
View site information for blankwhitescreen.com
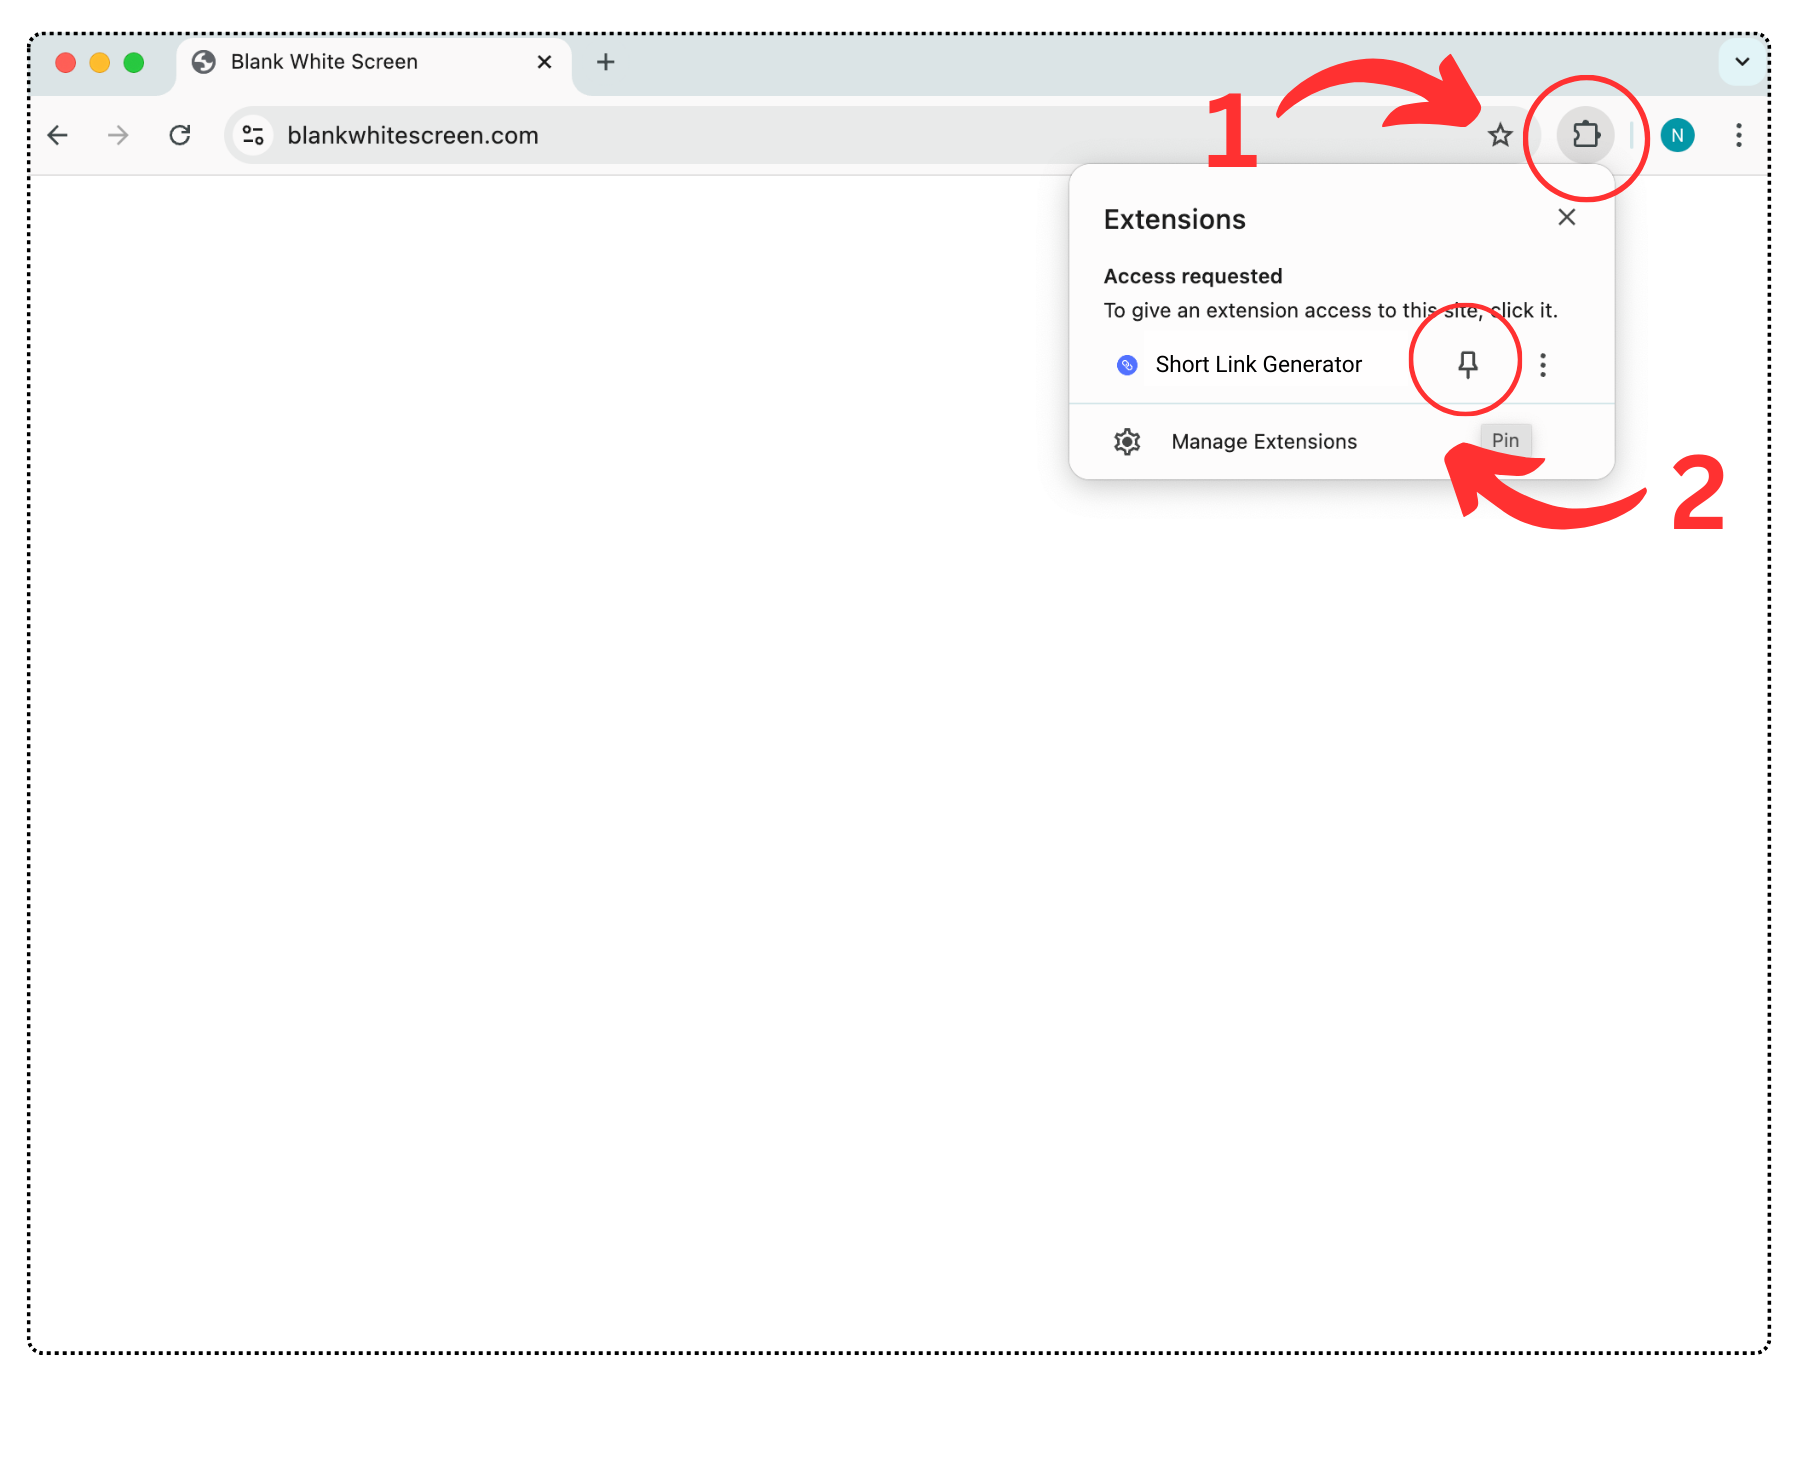click(253, 135)
